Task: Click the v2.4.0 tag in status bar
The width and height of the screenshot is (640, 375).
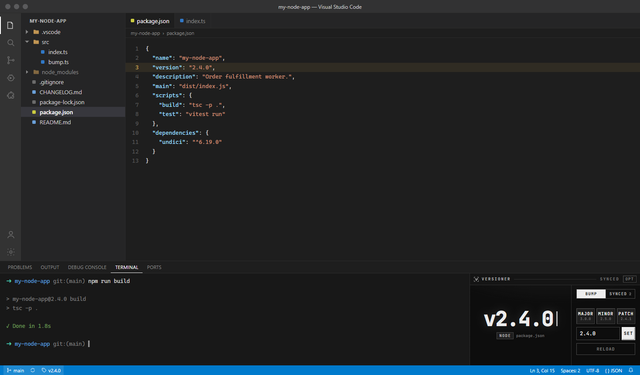Action: [x=51, y=371]
